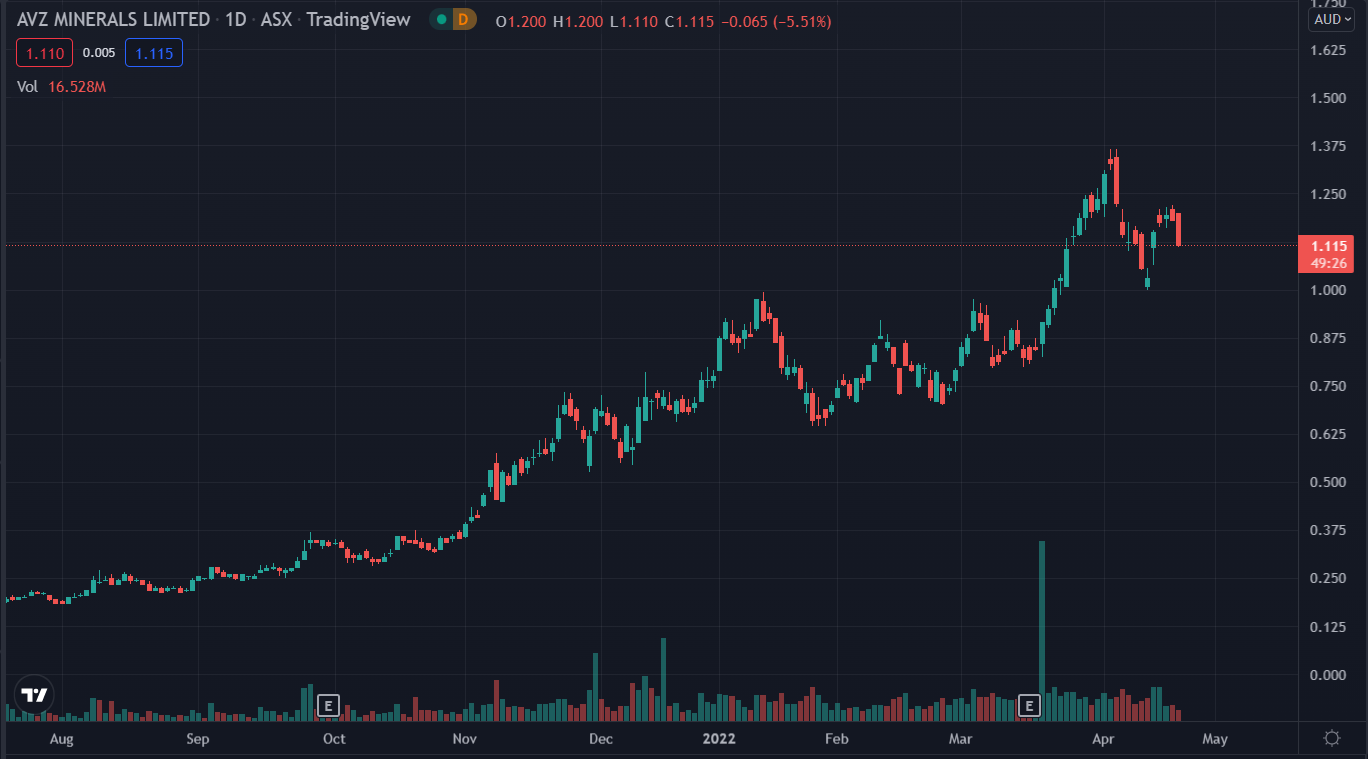The height and width of the screenshot is (759, 1368).
Task: Click the 1.000 level on price scale
Action: point(1329,290)
